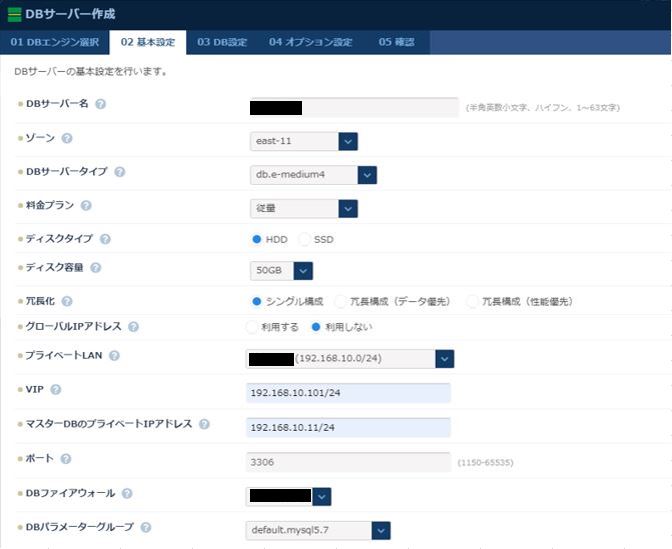Click the ディスクタイプ field label
The width and height of the screenshot is (672, 549).
[59, 239]
